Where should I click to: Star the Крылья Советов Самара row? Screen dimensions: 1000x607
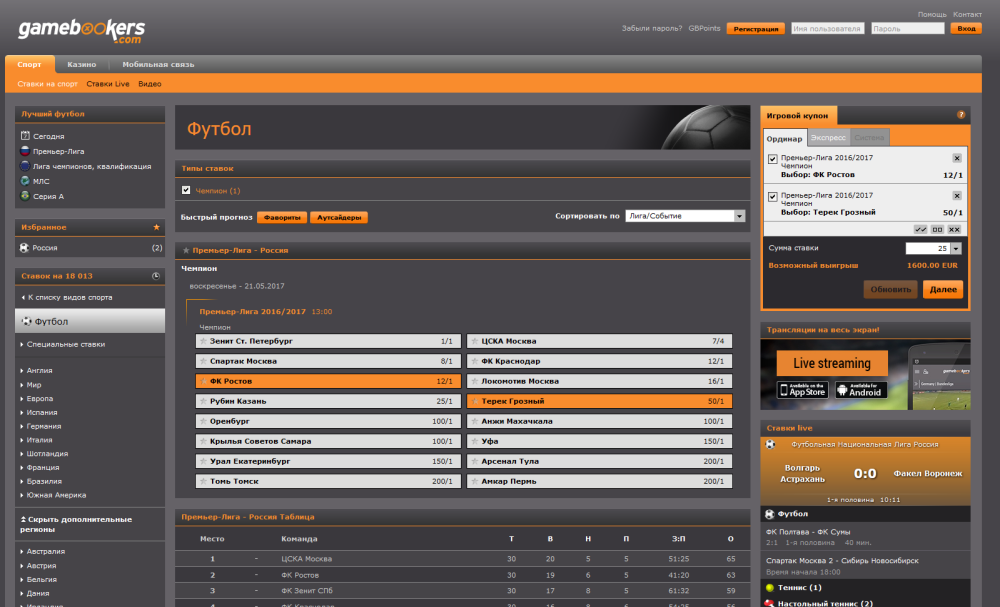203,441
